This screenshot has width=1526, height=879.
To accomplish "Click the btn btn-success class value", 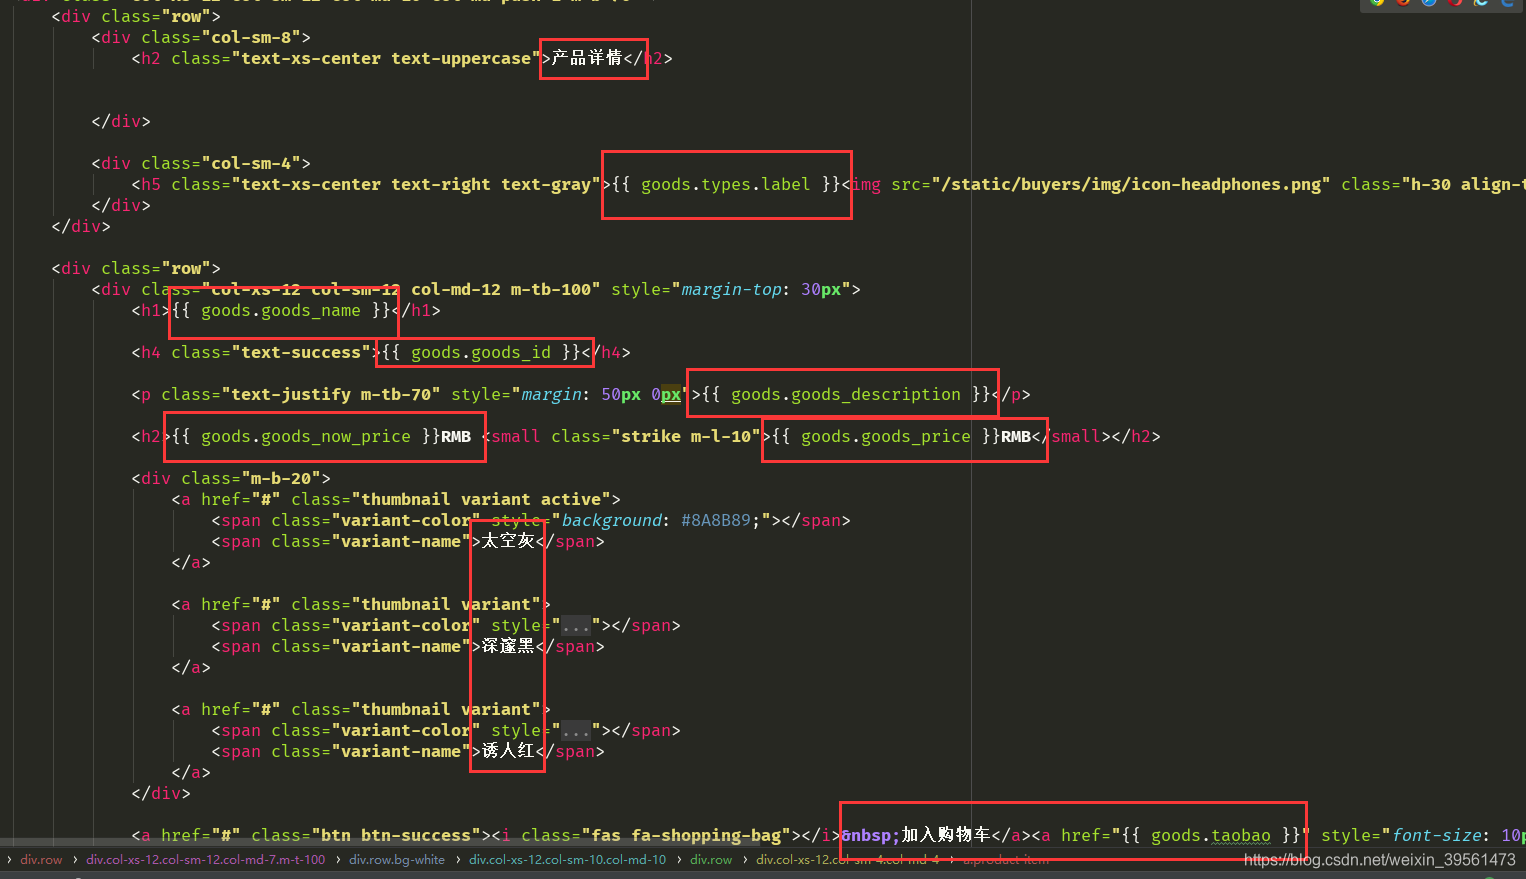I will 396,836.
